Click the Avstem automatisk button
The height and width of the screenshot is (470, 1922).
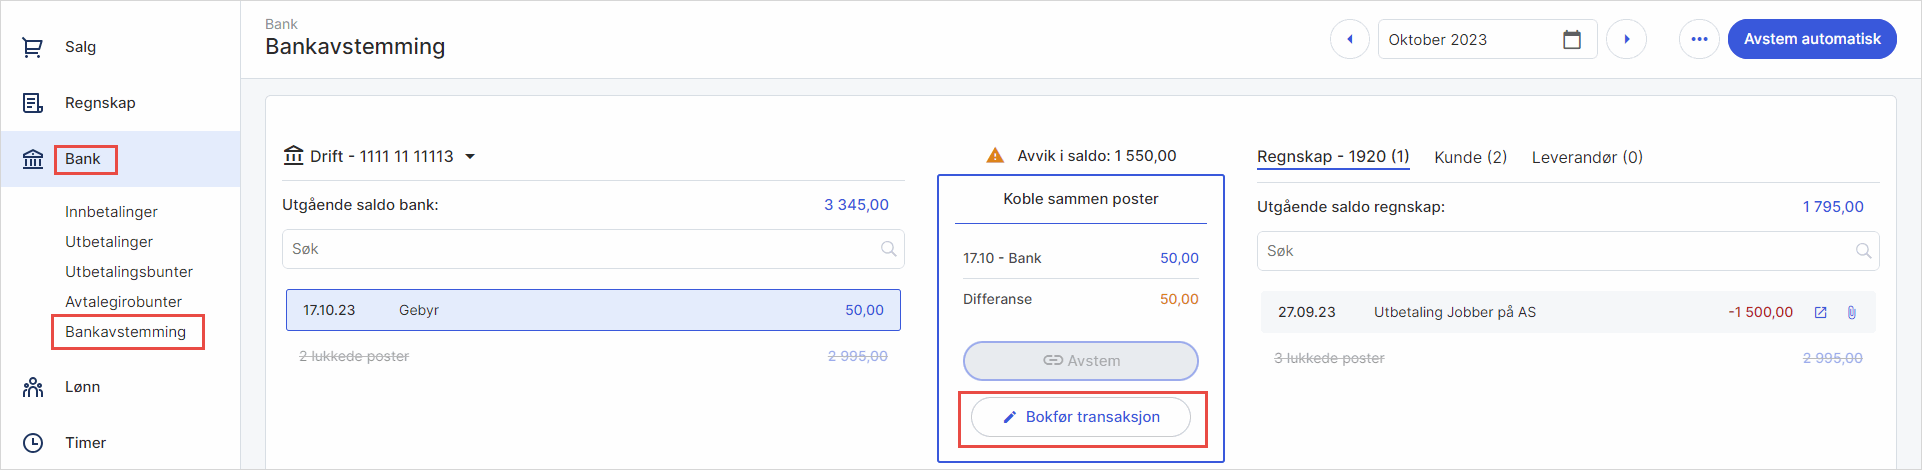[1812, 40]
